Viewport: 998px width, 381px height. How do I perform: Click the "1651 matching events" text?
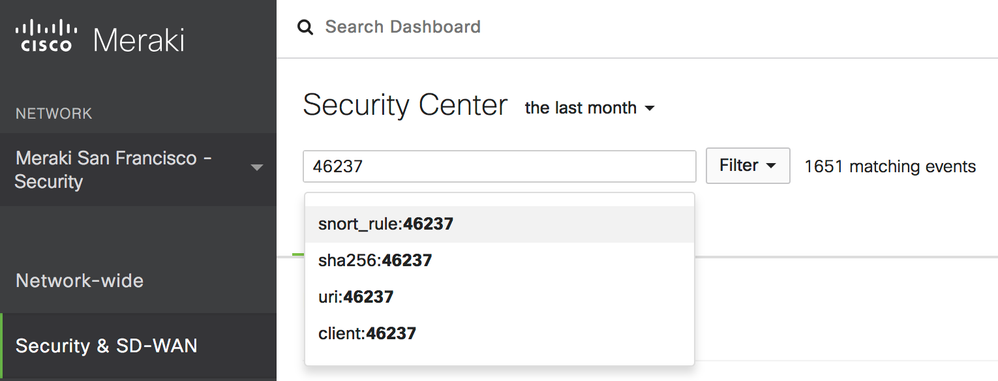point(890,167)
